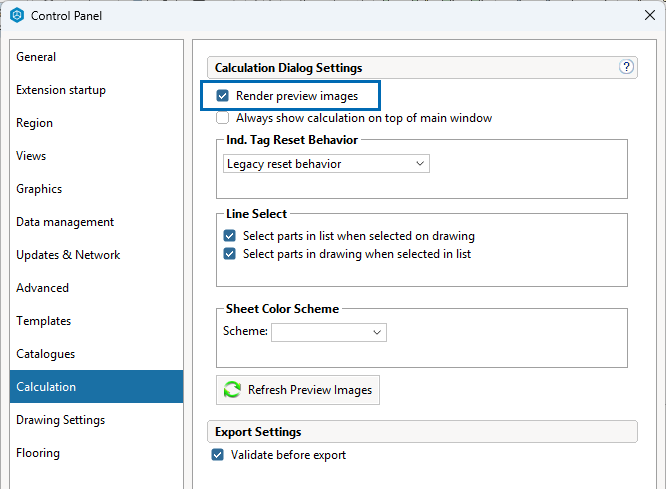Click the Calculation Dialog Settings header

tap(422, 68)
